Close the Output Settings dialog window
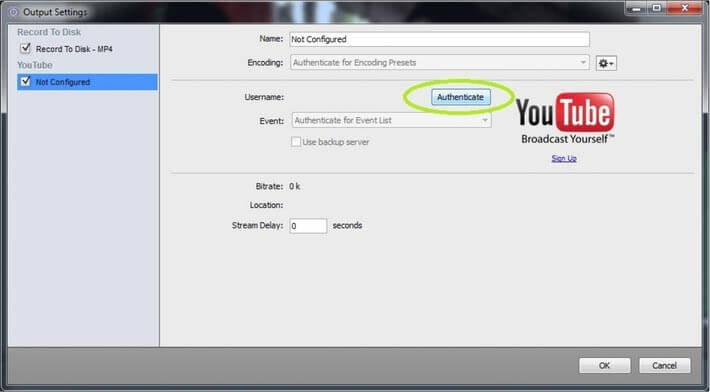This screenshot has height=392, width=710. [685, 8]
